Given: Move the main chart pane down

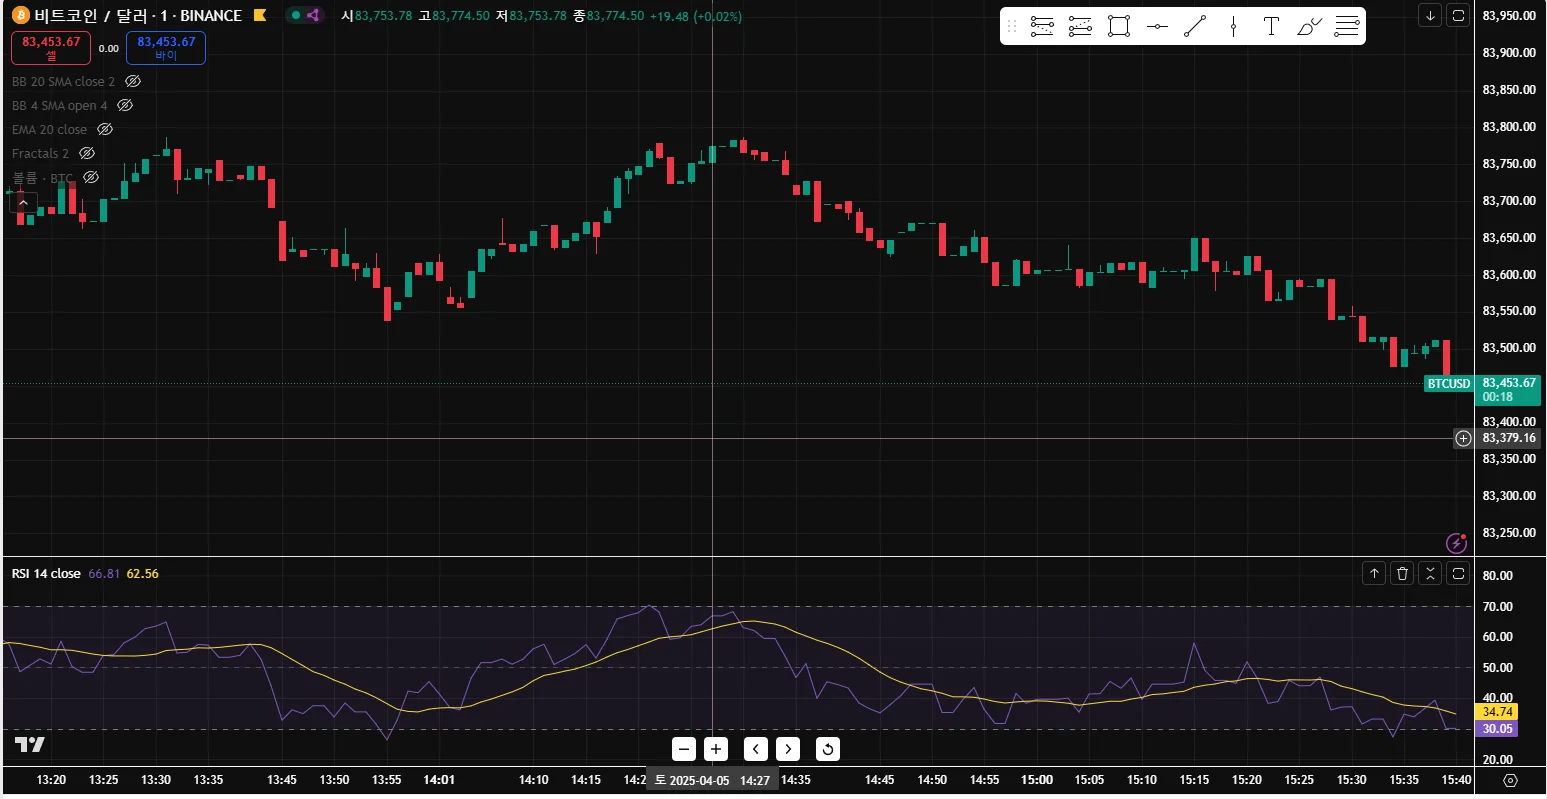Looking at the screenshot, I should pyautogui.click(x=1430, y=15).
